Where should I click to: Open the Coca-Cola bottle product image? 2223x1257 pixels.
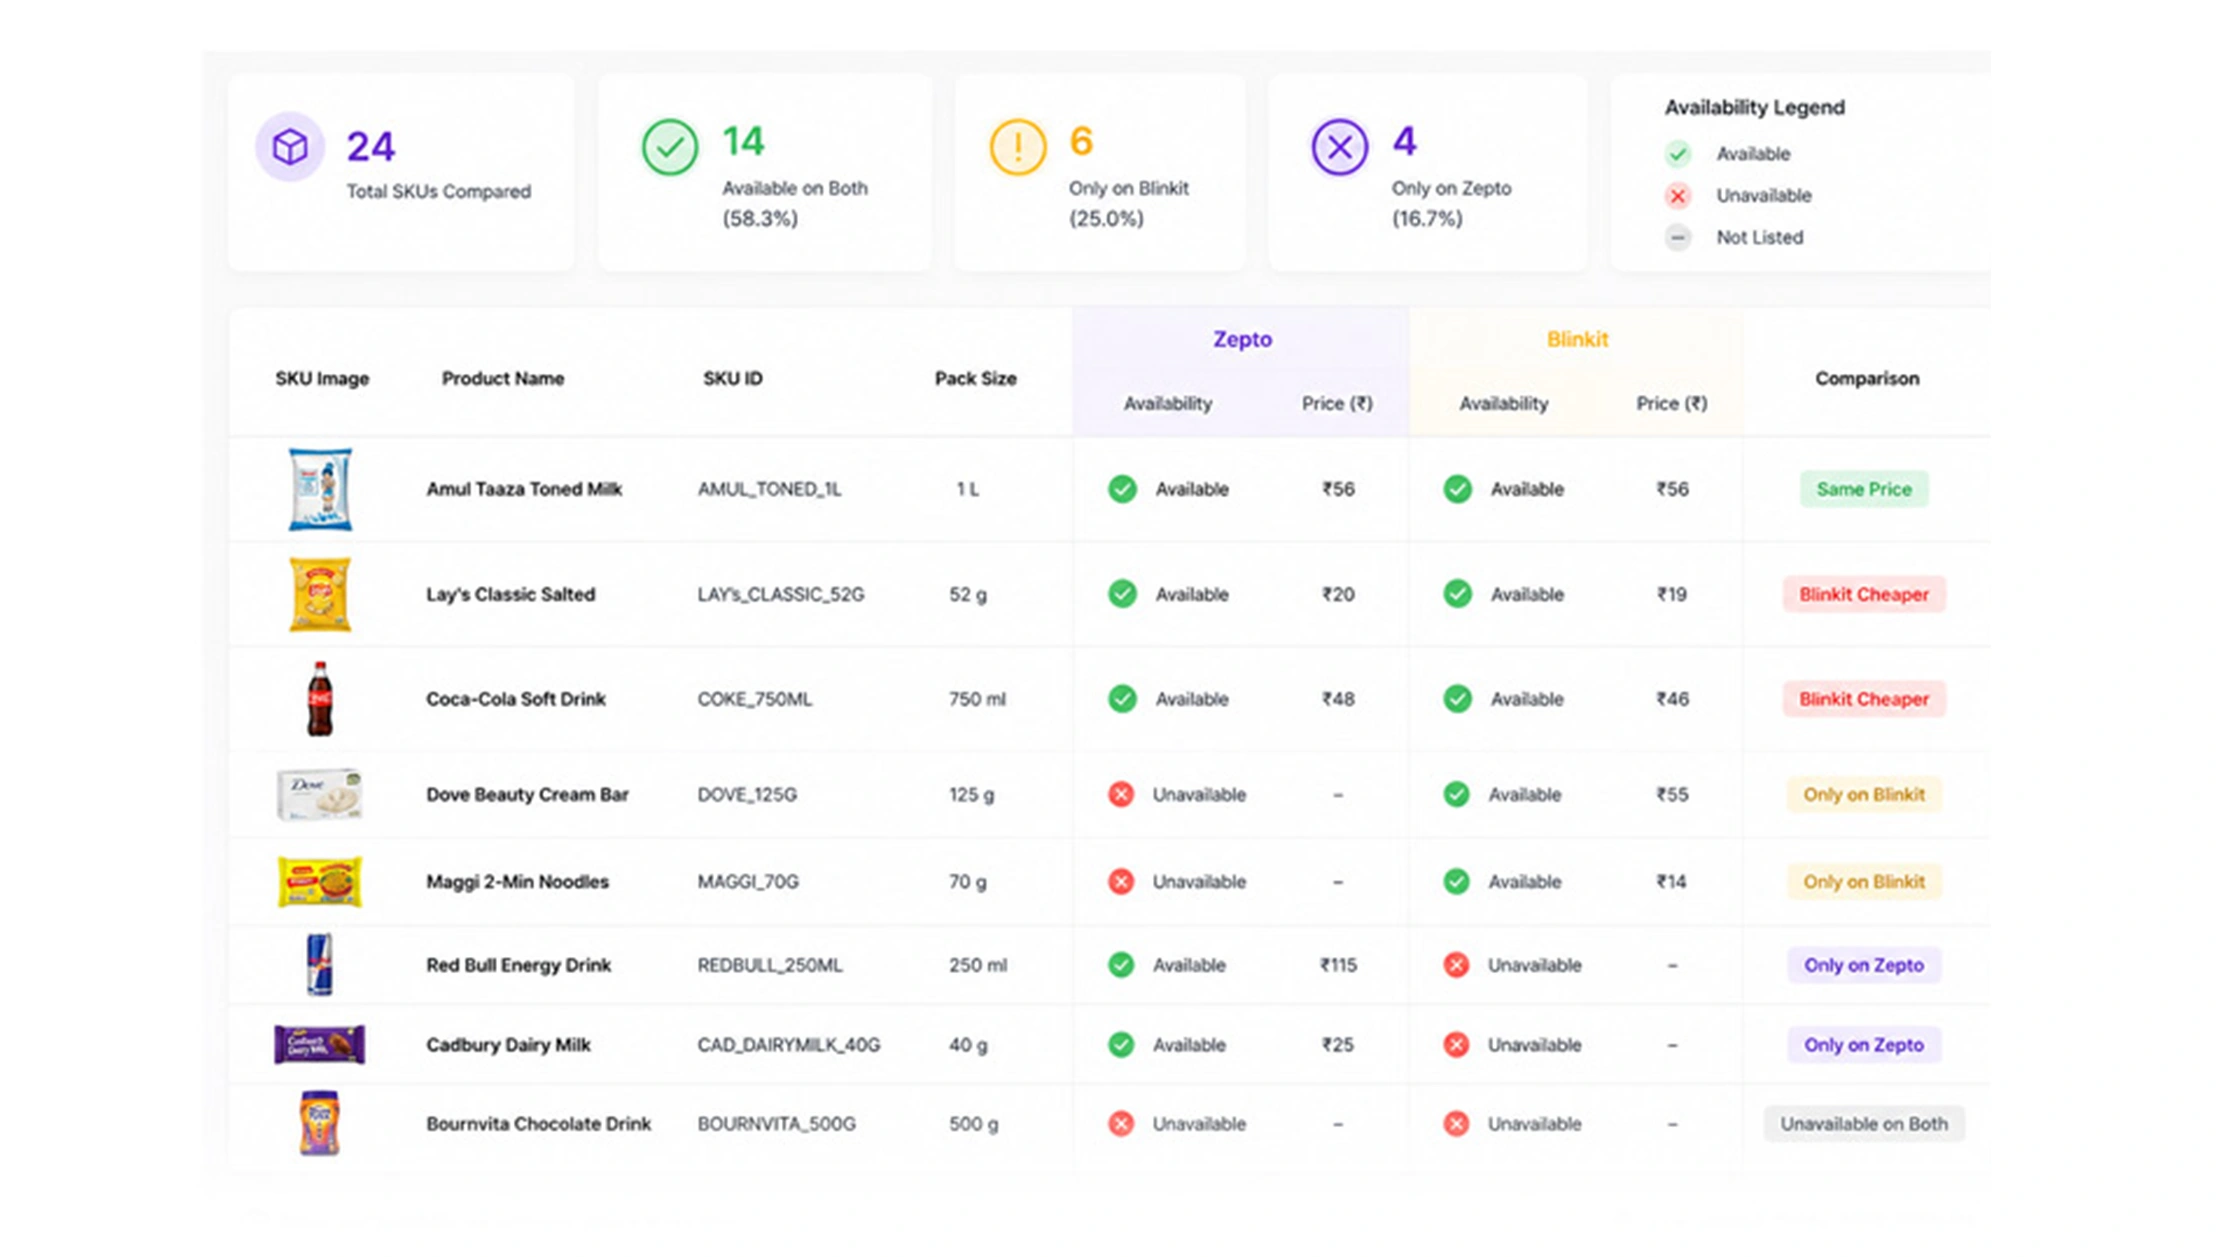click(320, 699)
